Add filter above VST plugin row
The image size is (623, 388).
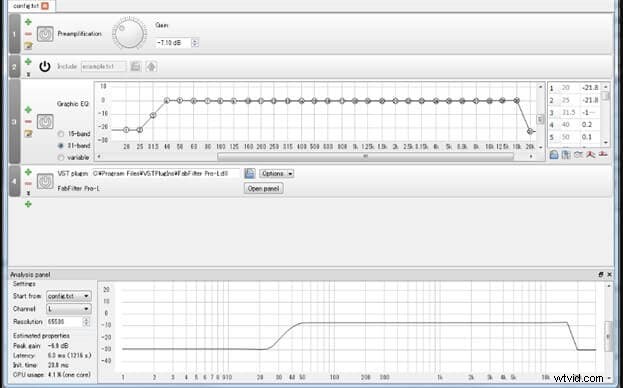28,172
